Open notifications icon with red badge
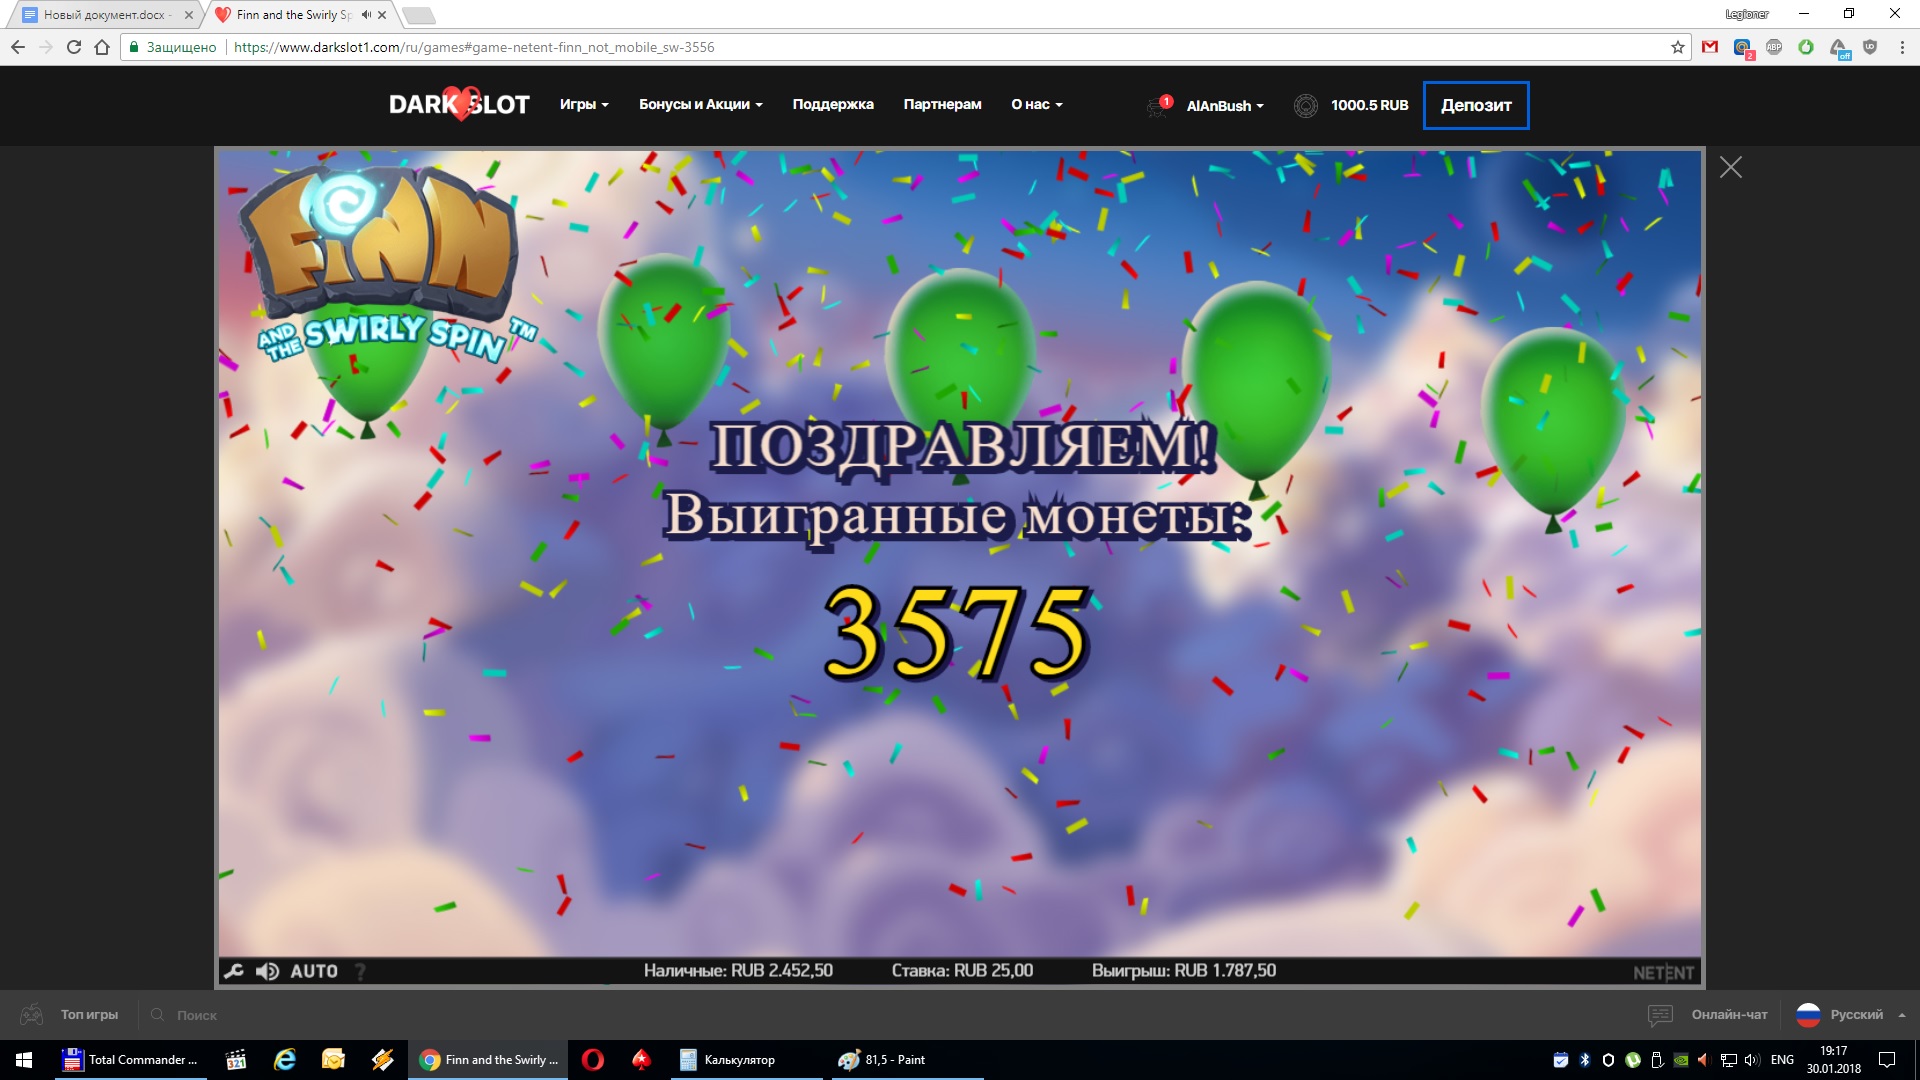 1159,105
